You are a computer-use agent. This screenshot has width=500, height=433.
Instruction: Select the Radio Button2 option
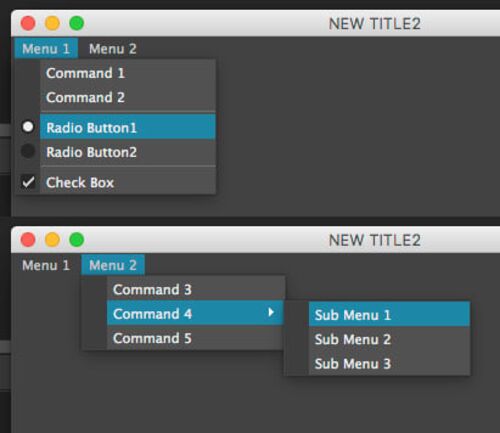[x=128, y=152]
